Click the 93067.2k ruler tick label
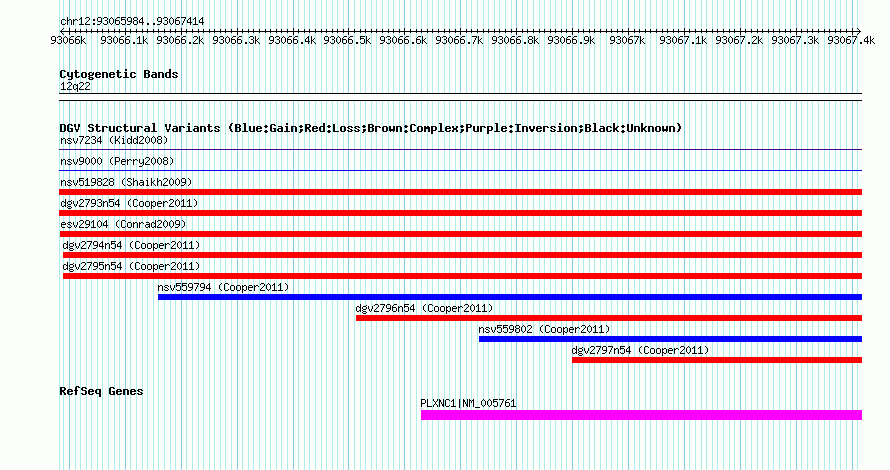This screenshot has width=890, height=470. click(x=739, y=40)
